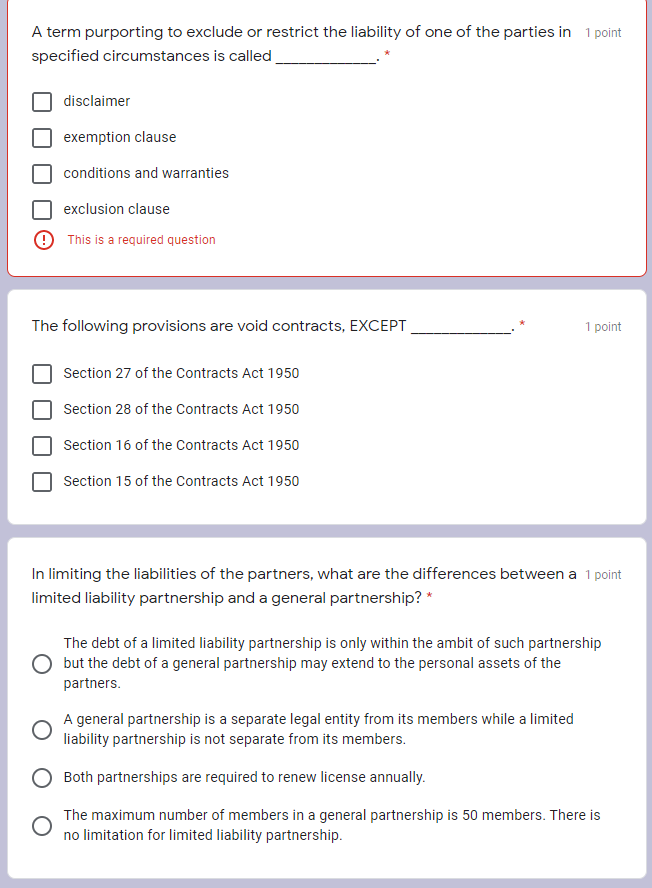Check the "exemption clause" option
Image resolution: width=652 pixels, height=888 pixels.
tap(41, 137)
